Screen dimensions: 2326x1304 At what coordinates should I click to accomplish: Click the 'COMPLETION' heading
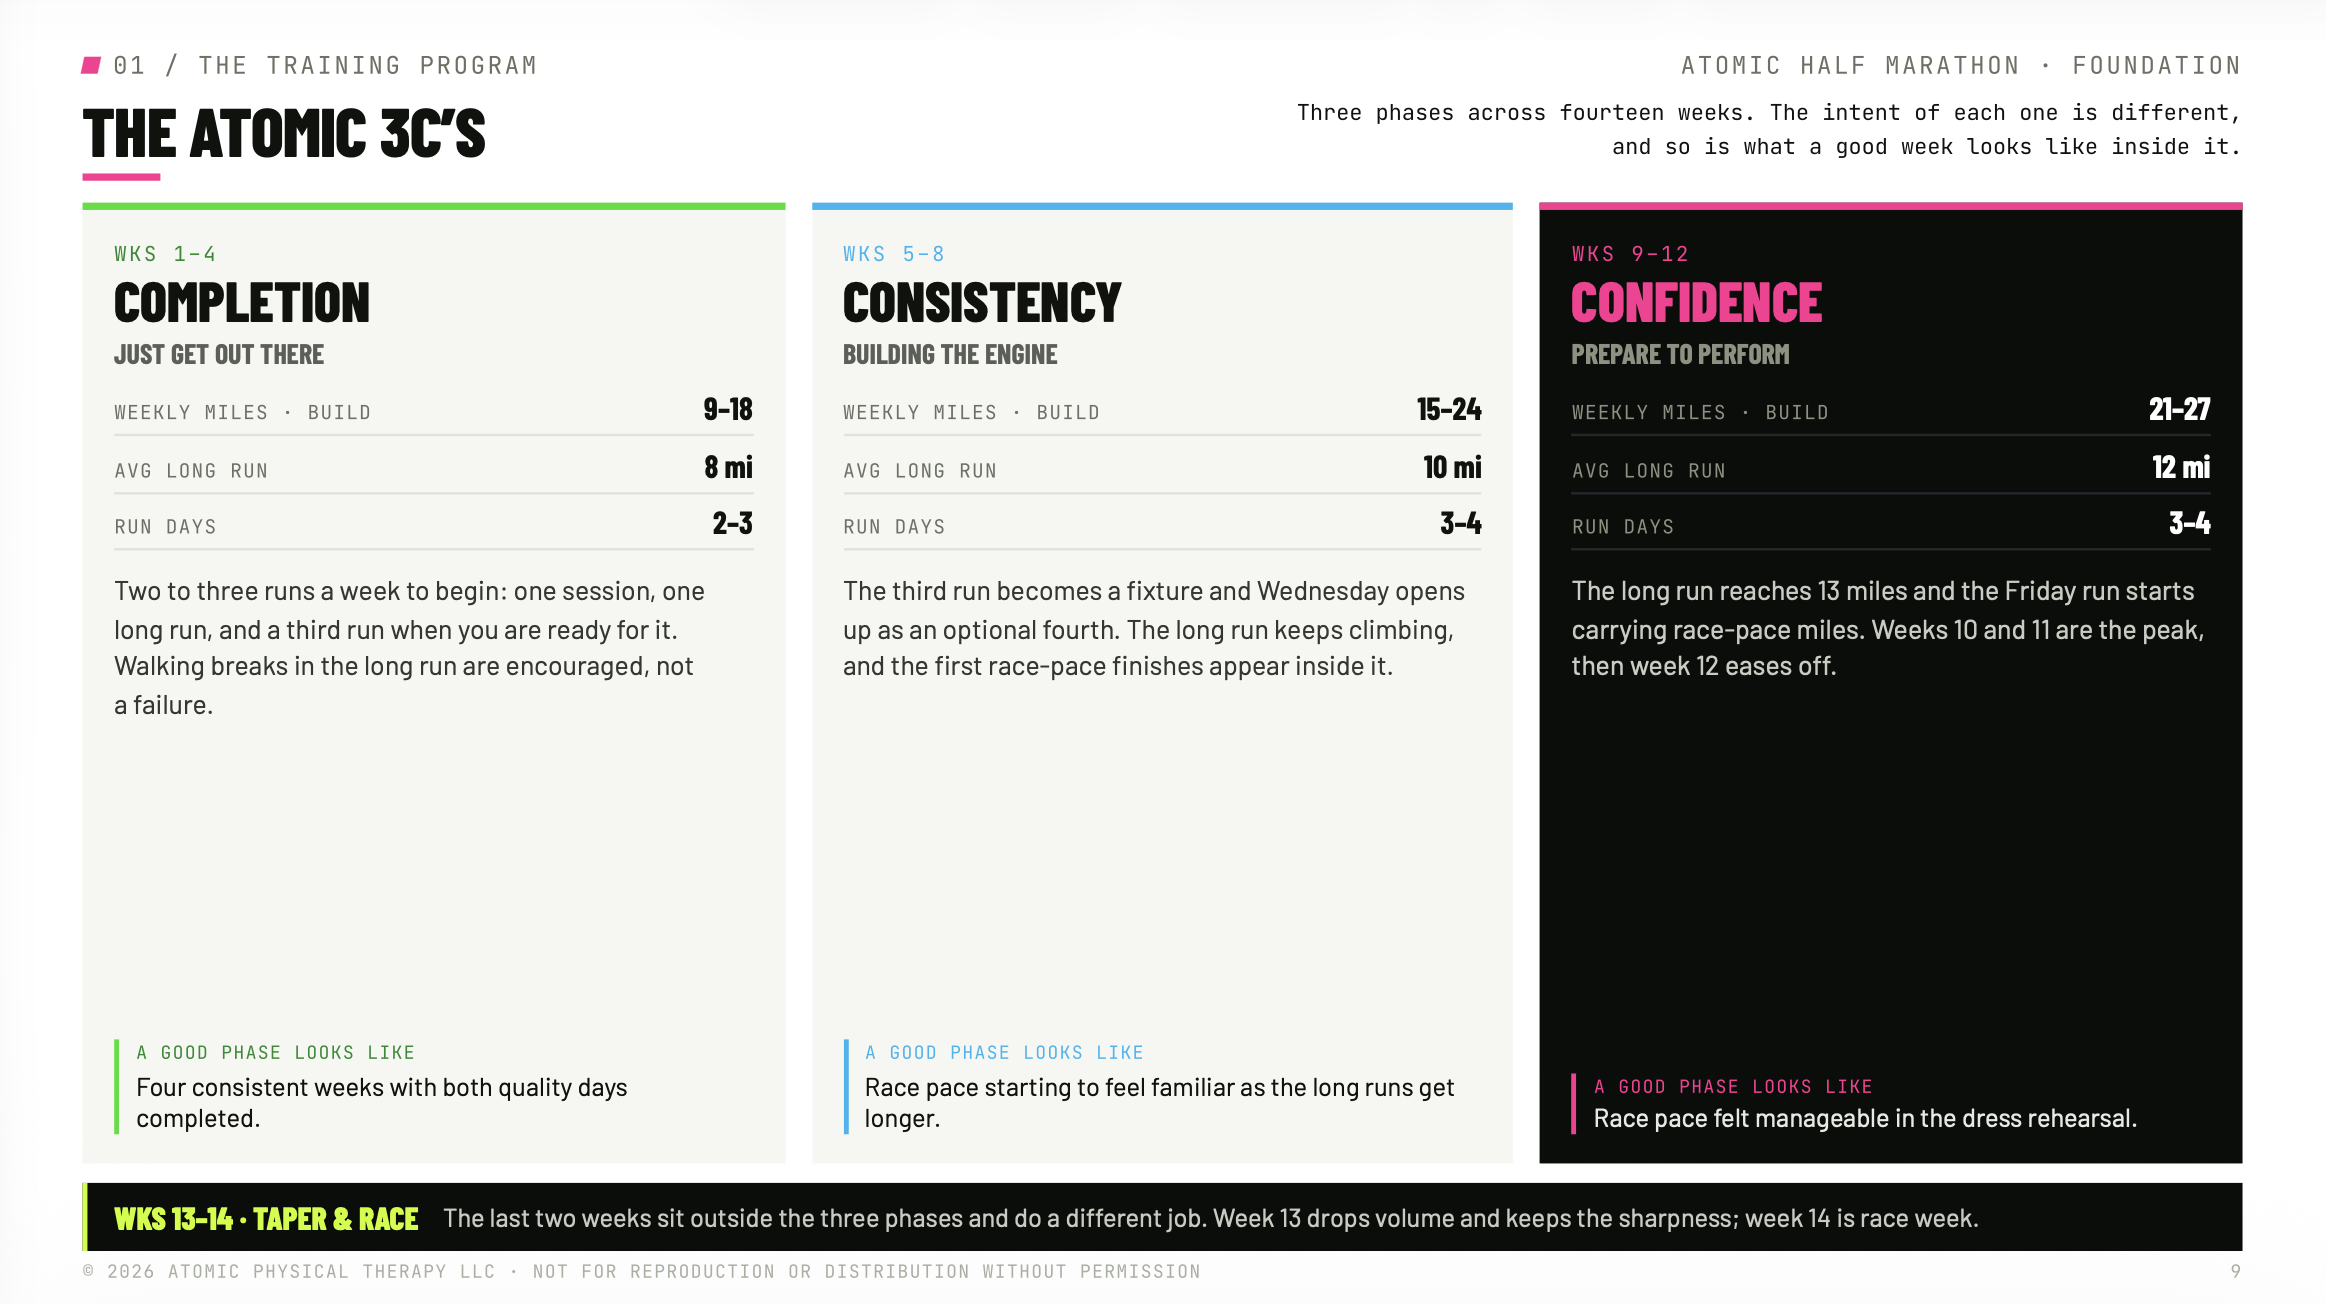pyautogui.click(x=242, y=303)
